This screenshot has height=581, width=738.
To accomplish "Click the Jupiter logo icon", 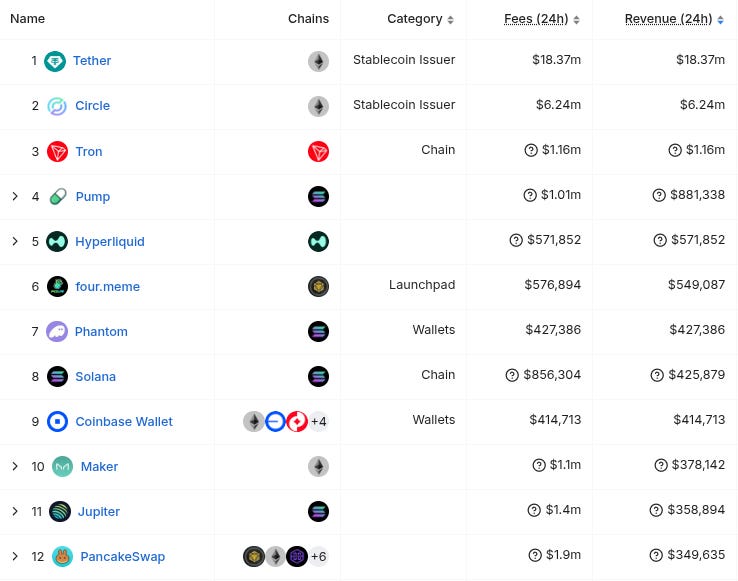I will coord(60,511).
